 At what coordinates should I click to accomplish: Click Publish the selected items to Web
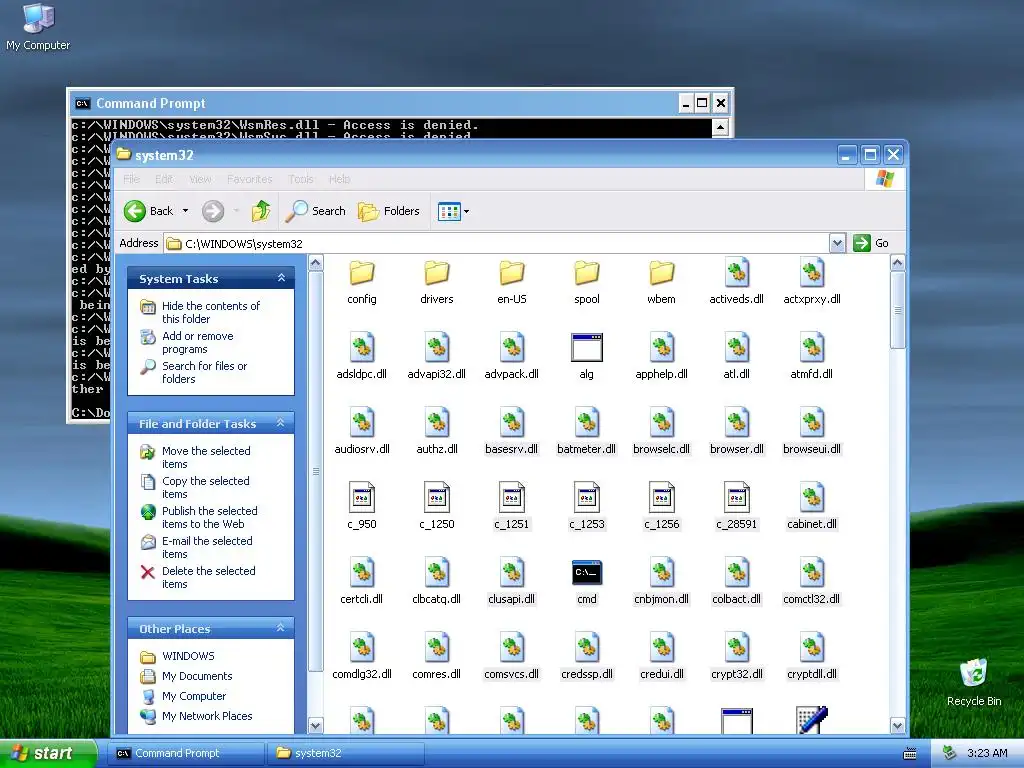209,517
